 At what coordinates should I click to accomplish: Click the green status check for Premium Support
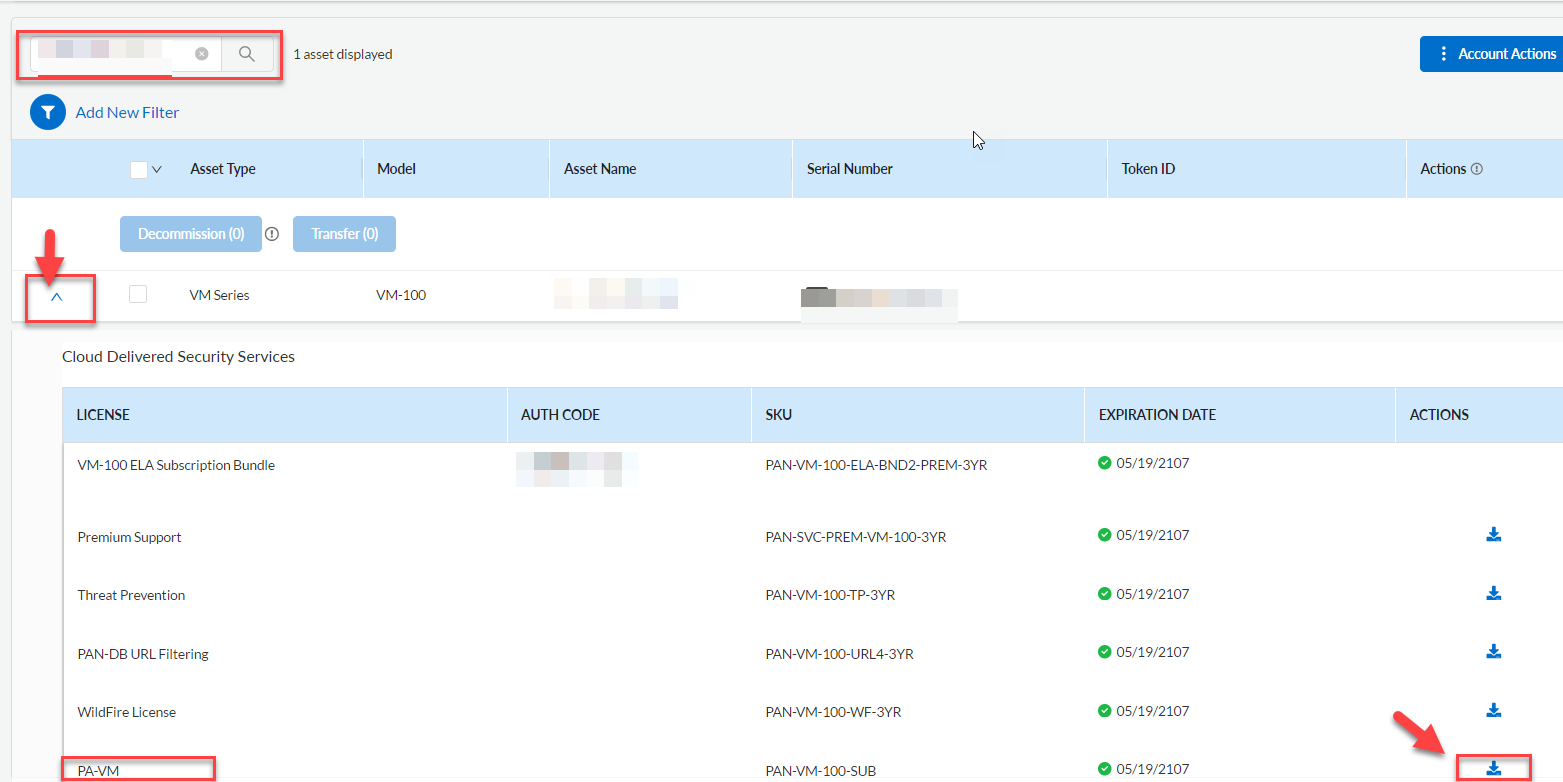[x=1105, y=535]
